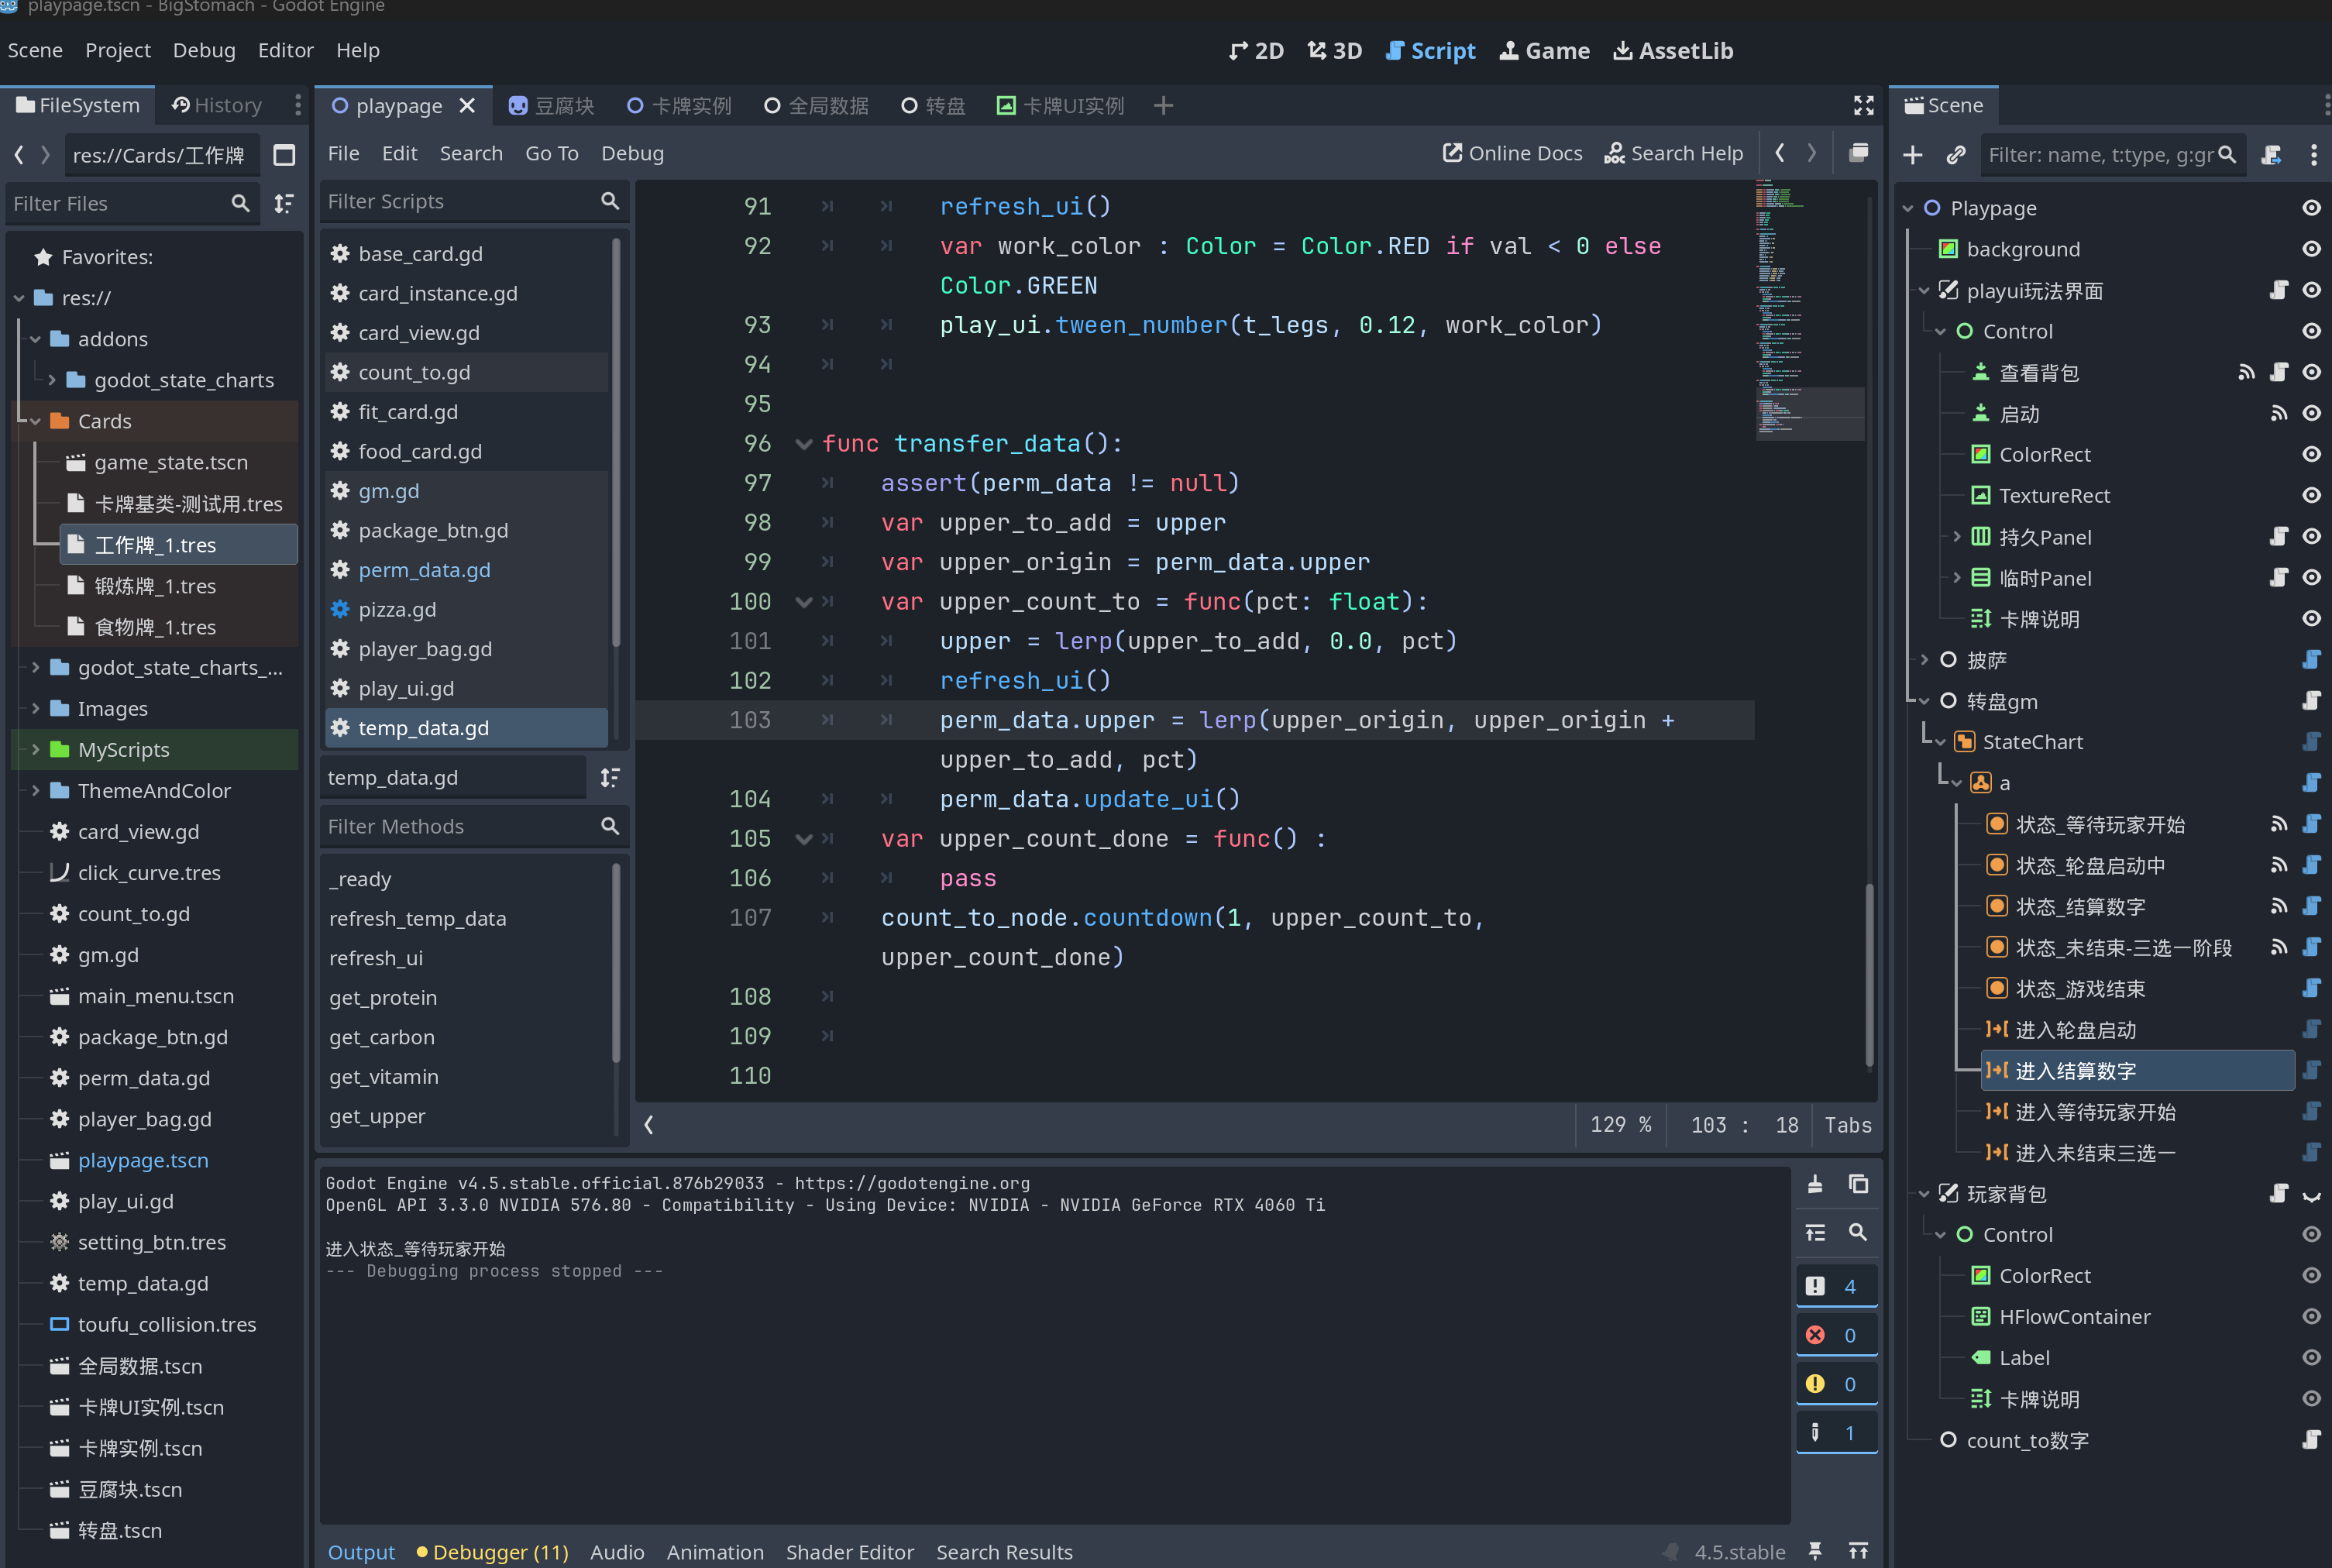Click the float script editor window icon
The image size is (2332, 1568).
coord(1858,153)
